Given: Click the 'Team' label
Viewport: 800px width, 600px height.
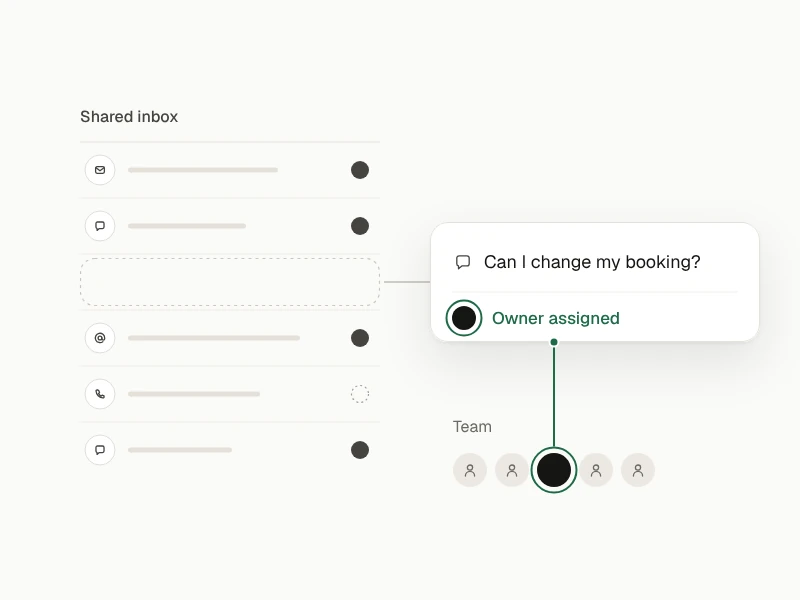Looking at the screenshot, I should point(472,427).
